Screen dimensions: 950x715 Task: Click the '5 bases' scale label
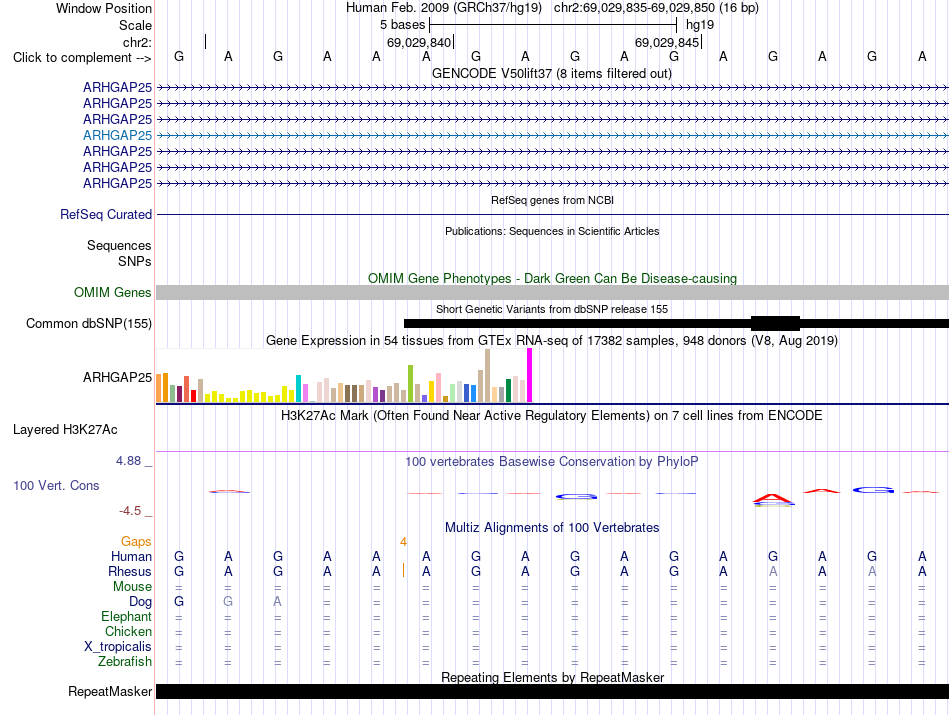(x=402, y=25)
